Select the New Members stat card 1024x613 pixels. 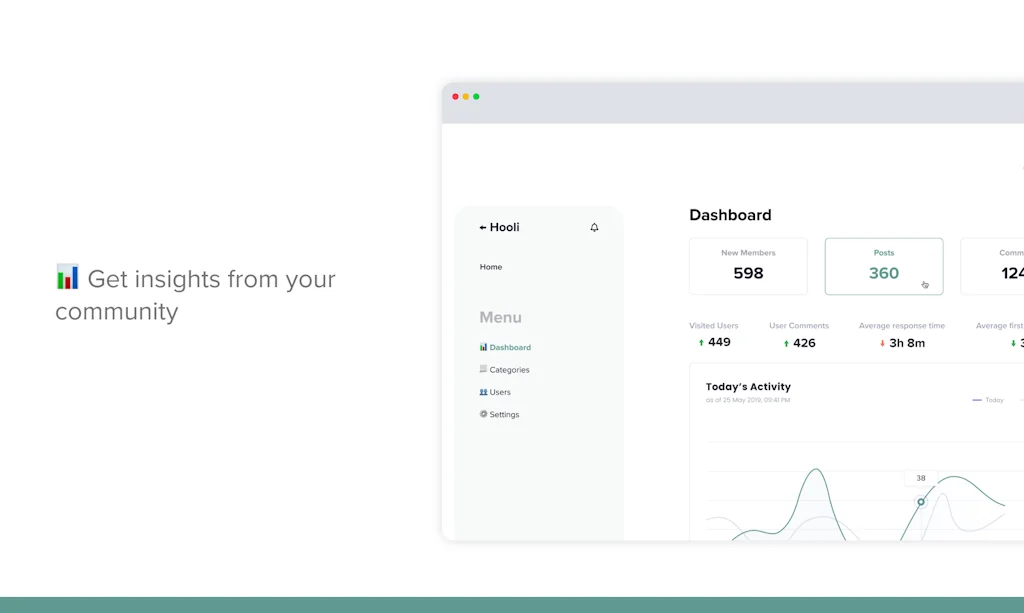[x=748, y=267]
